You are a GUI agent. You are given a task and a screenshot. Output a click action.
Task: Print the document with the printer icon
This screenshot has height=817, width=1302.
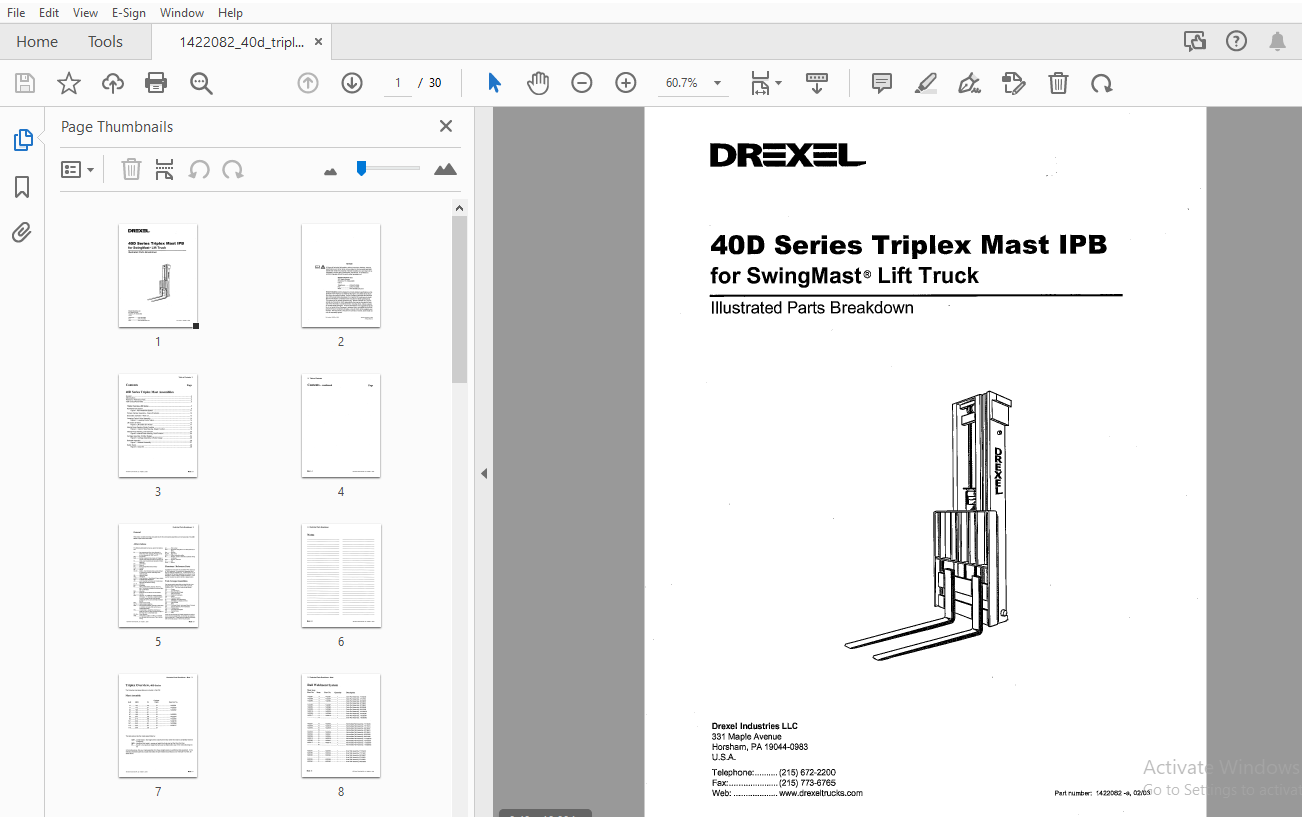pos(156,83)
